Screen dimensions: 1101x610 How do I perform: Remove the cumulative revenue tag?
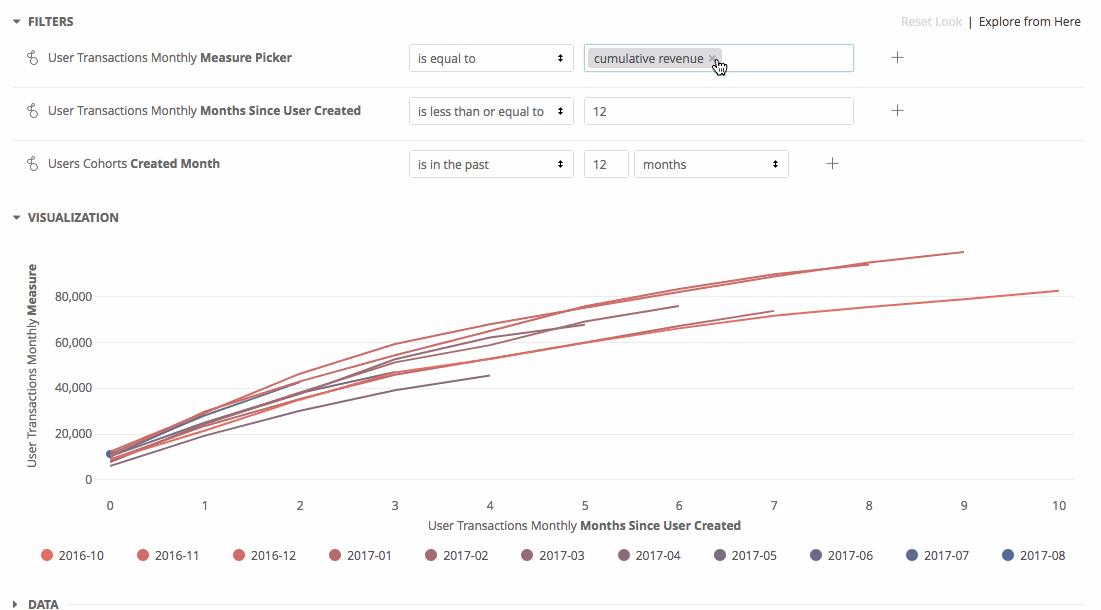point(712,58)
